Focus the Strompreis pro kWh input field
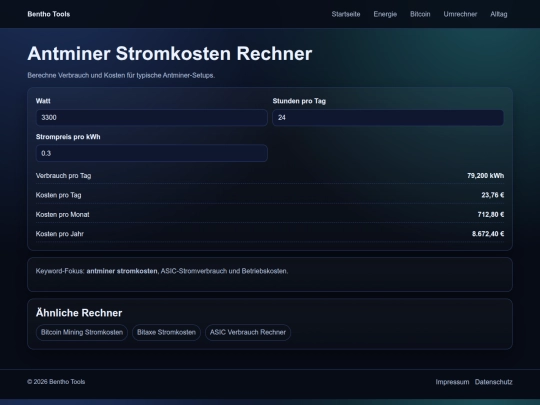 coord(152,153)
